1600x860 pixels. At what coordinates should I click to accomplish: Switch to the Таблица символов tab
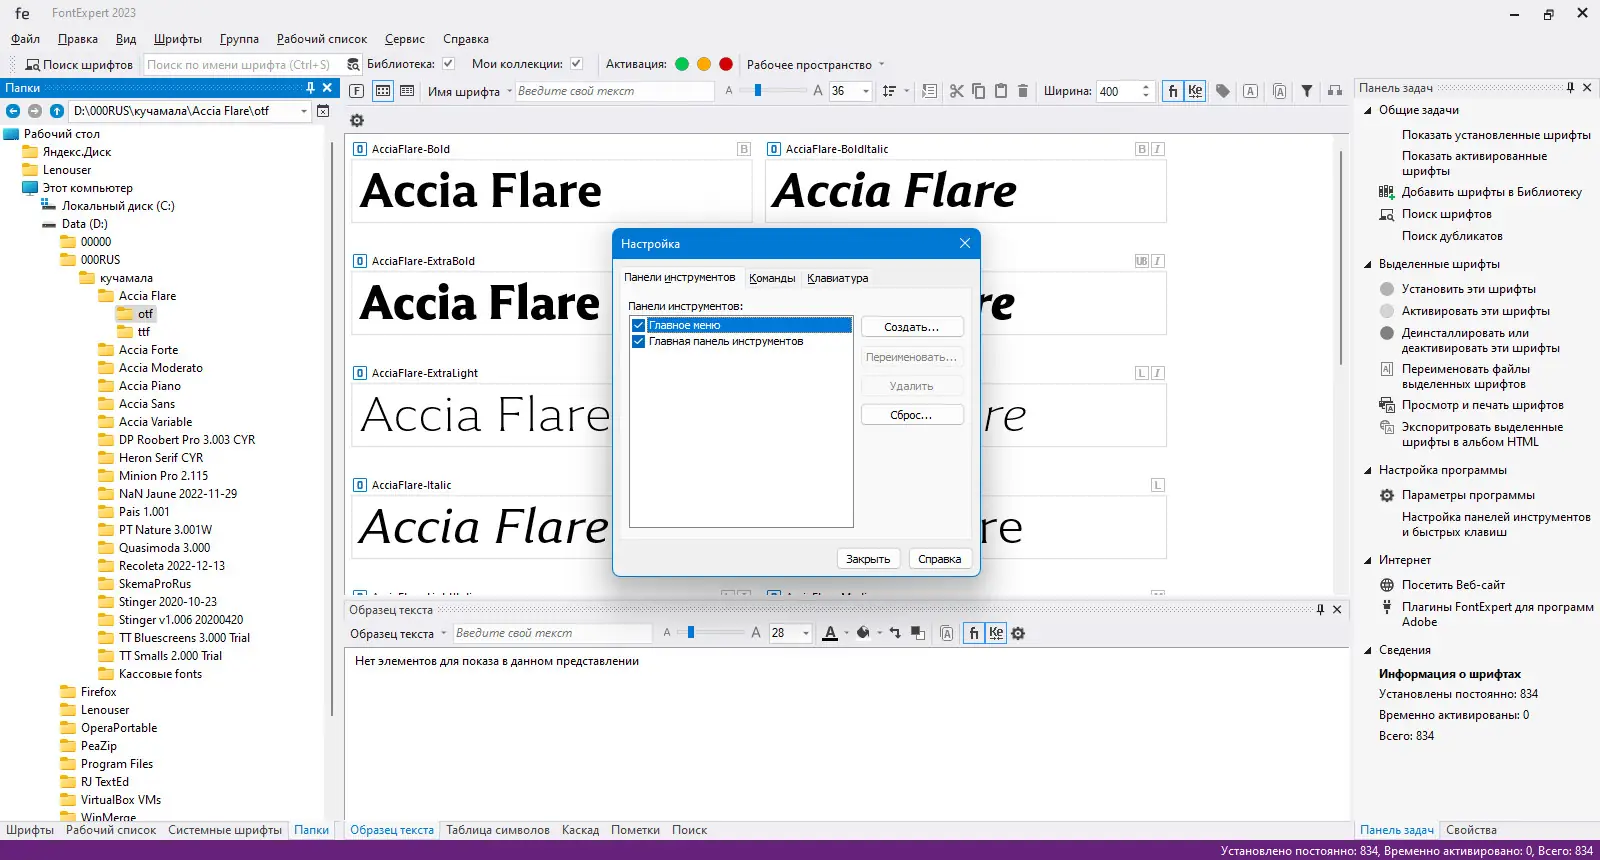(x=498, y=830)
